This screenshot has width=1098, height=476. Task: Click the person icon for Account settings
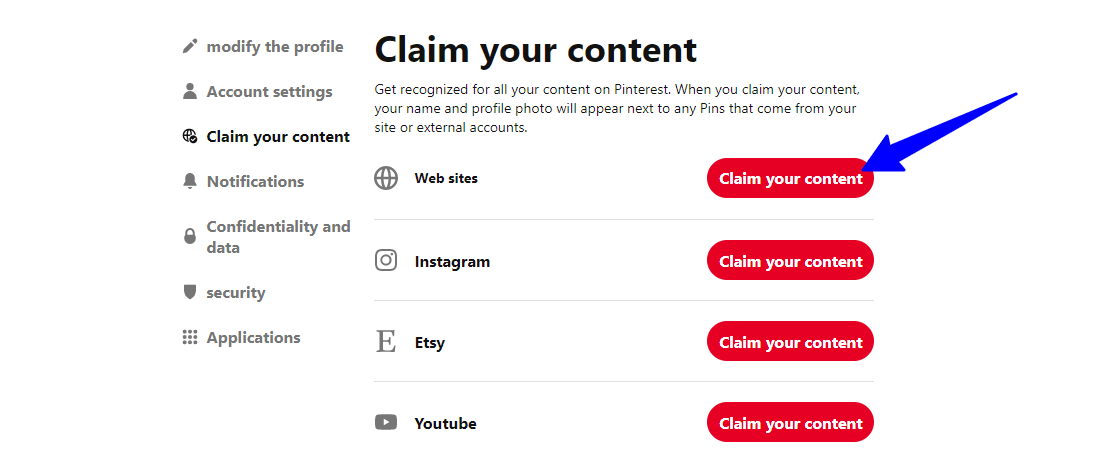(x=190, y=92)
